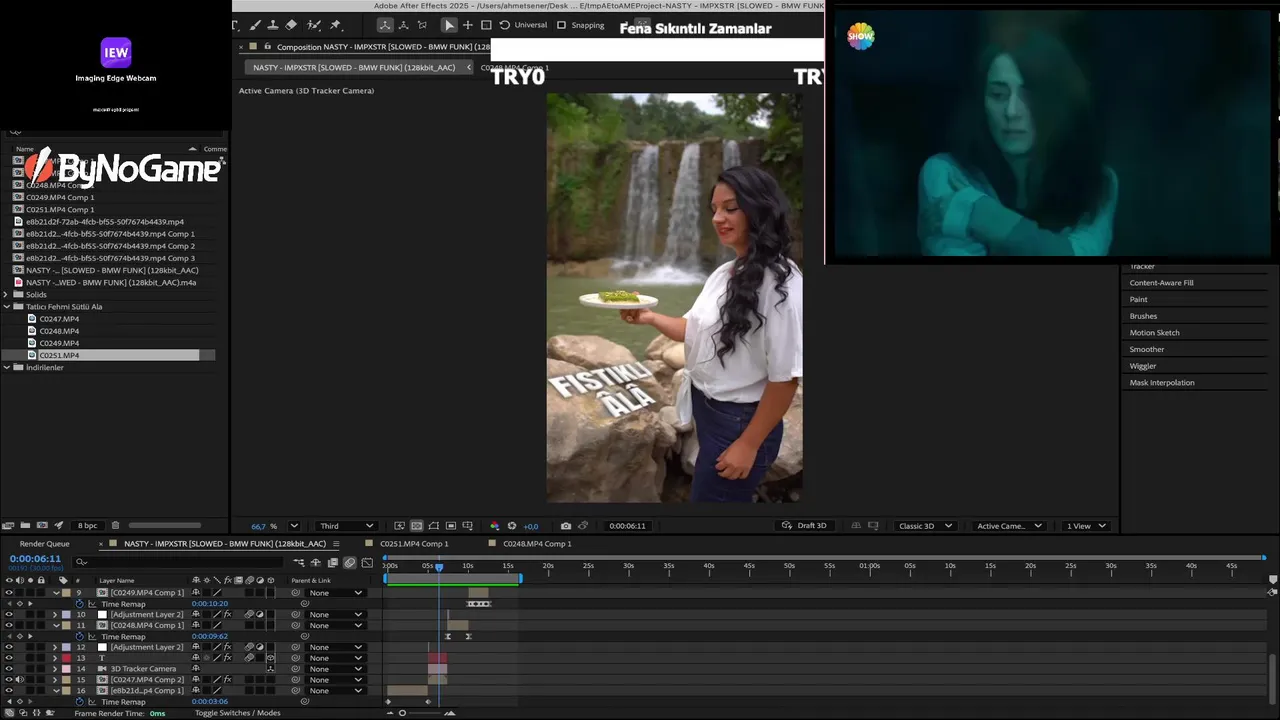Open the 8 bpc color depth setting
Image resolution: width=1280 pixels, height=720 pixels.
(x=88, y=526)
